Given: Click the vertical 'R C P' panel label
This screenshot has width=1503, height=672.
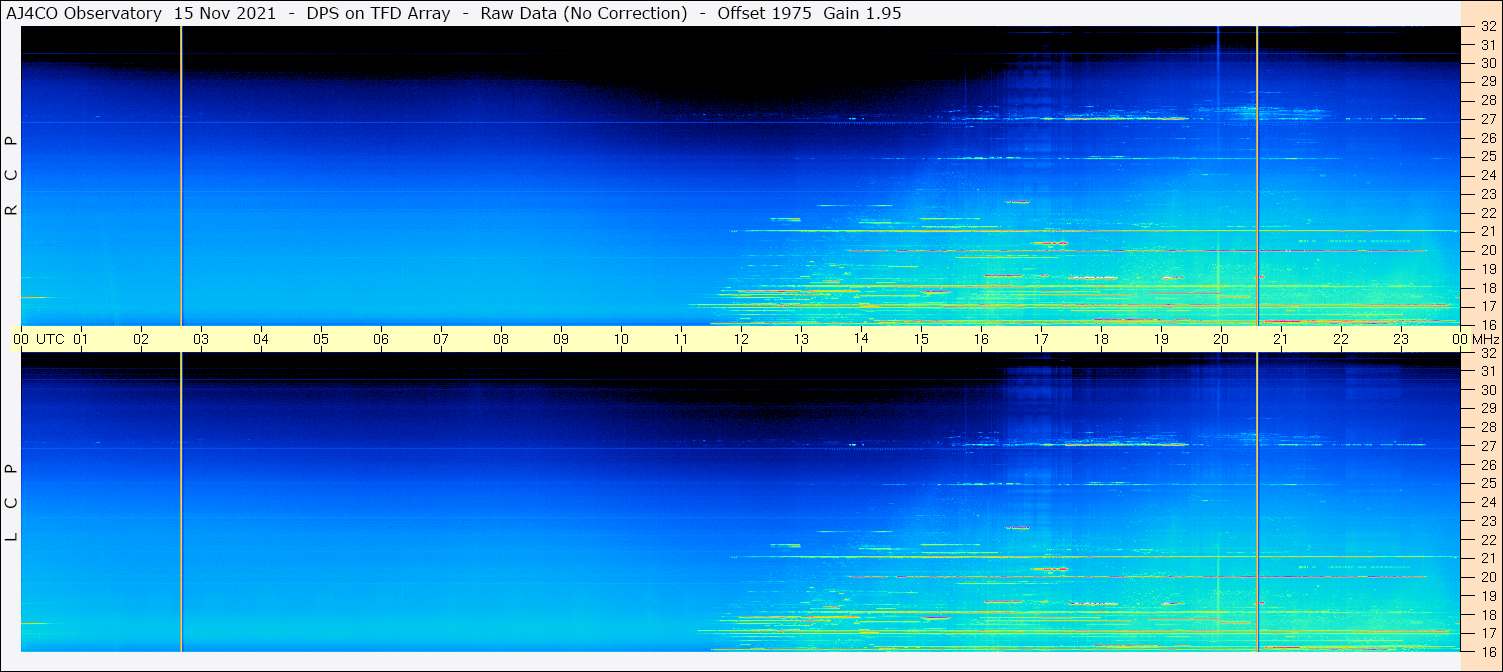Looking at the screenshot, I should (x=12, y=176).
